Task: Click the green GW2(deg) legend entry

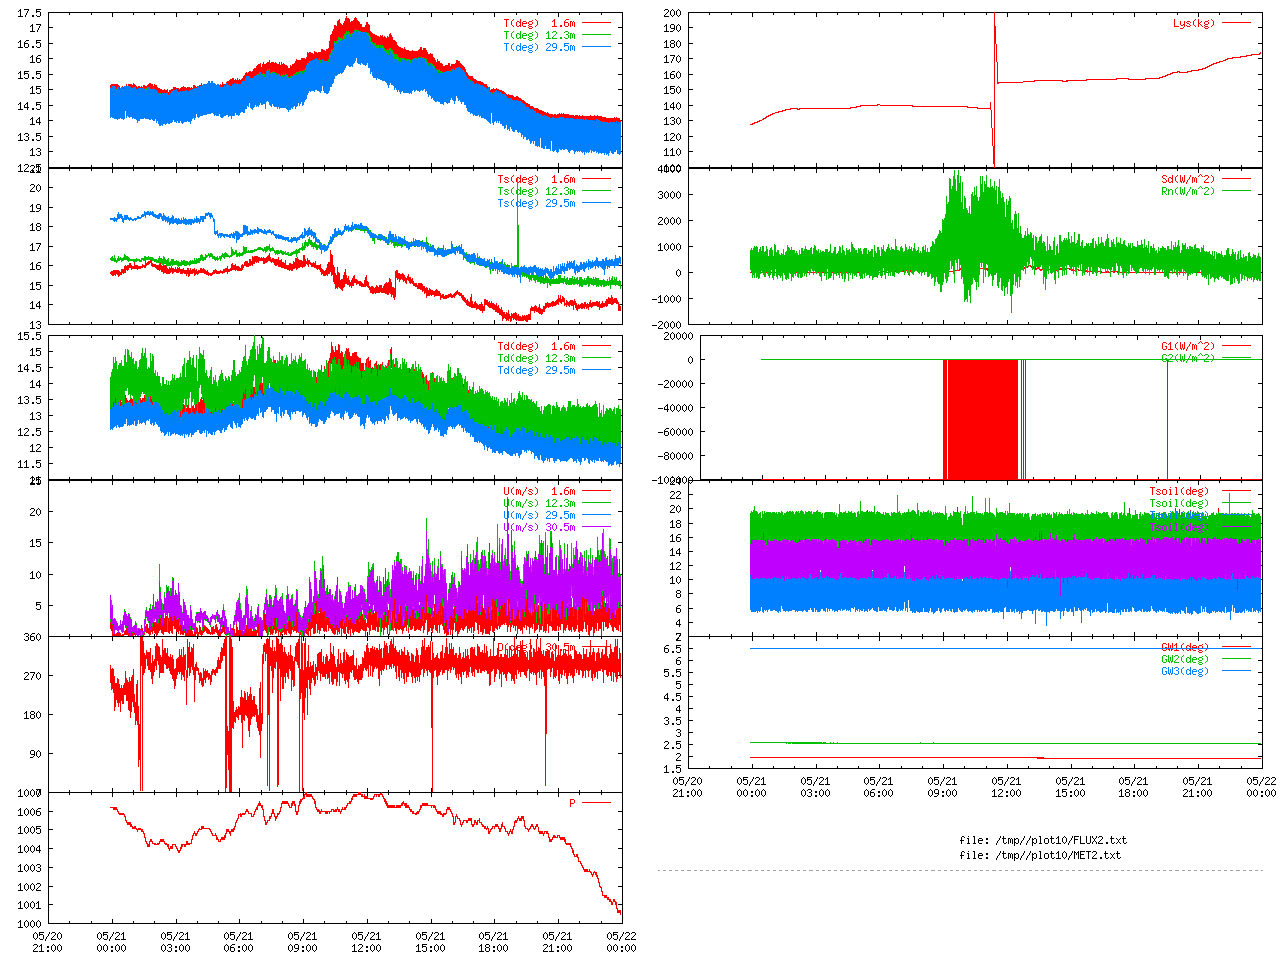Action: click(1184, 659)
